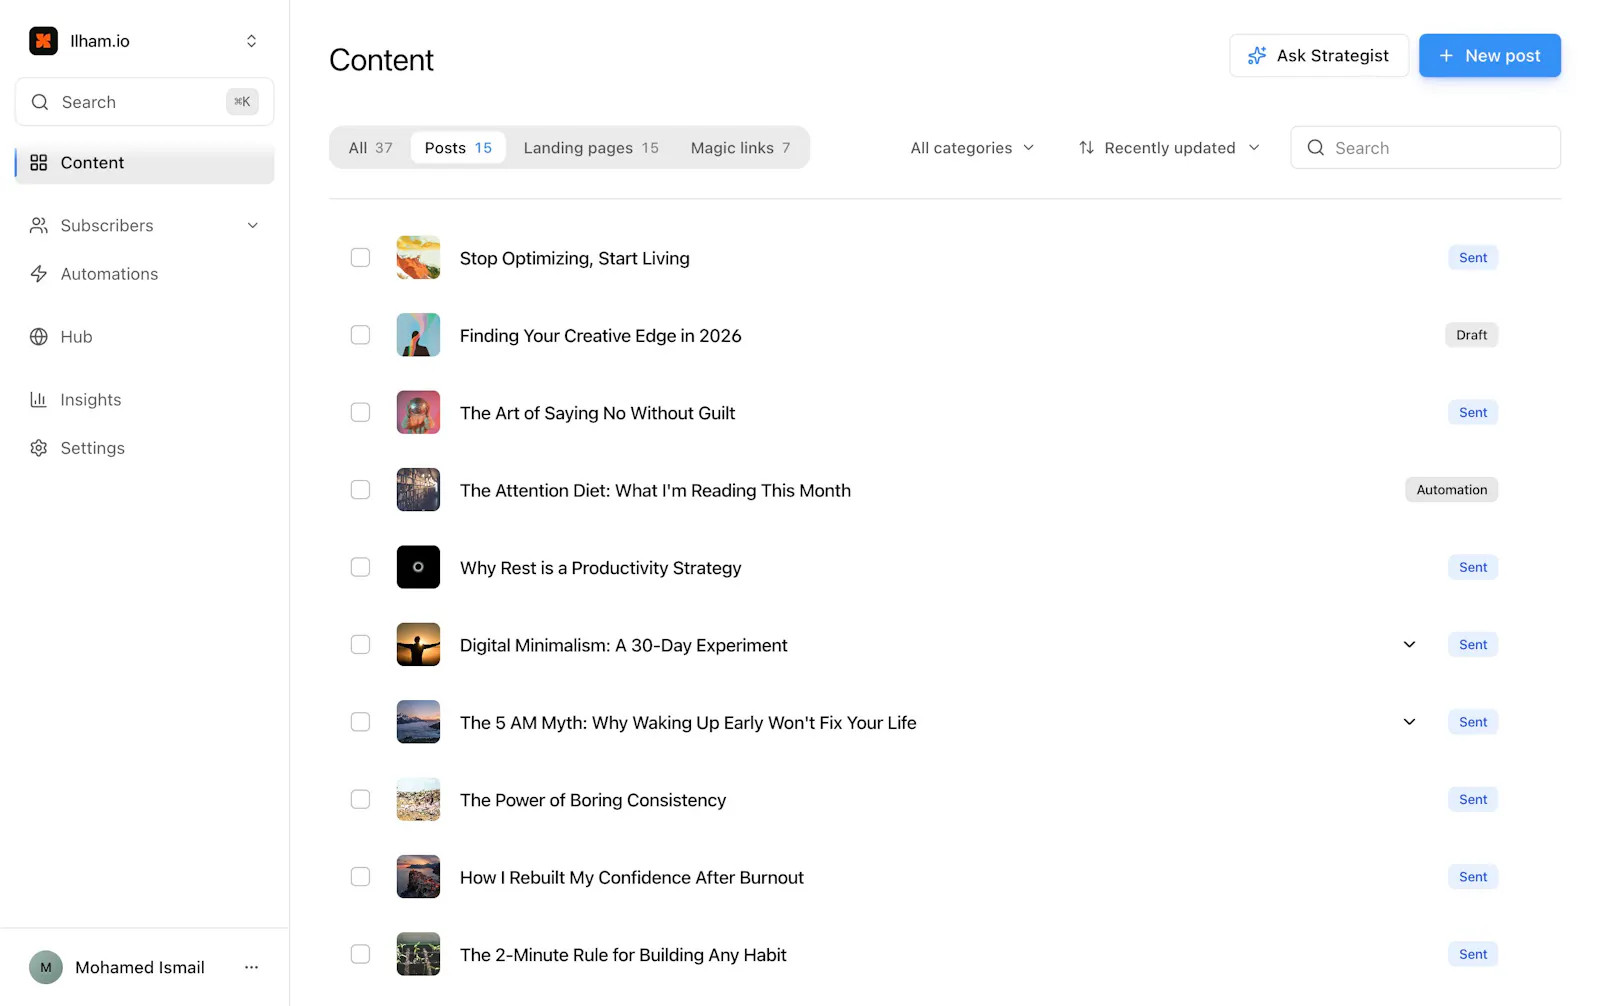Click the Mohamed Ismail avatar
The height and width of the screenshot is (1006, 1600).
46,967
